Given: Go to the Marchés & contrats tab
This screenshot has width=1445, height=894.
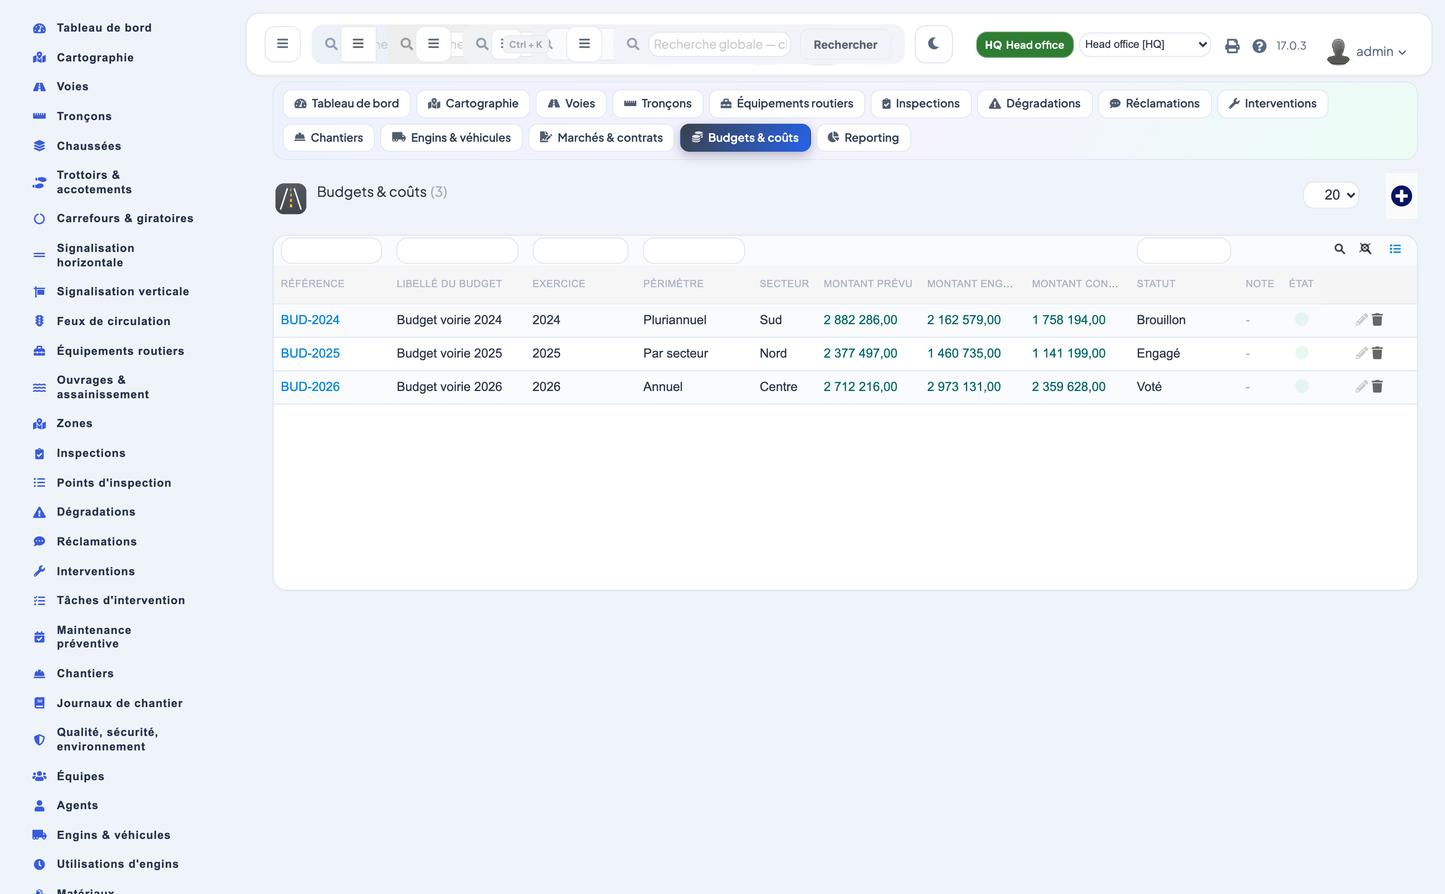Looking at the screenshot, I should pyautogui.click(x=601, y=137).
